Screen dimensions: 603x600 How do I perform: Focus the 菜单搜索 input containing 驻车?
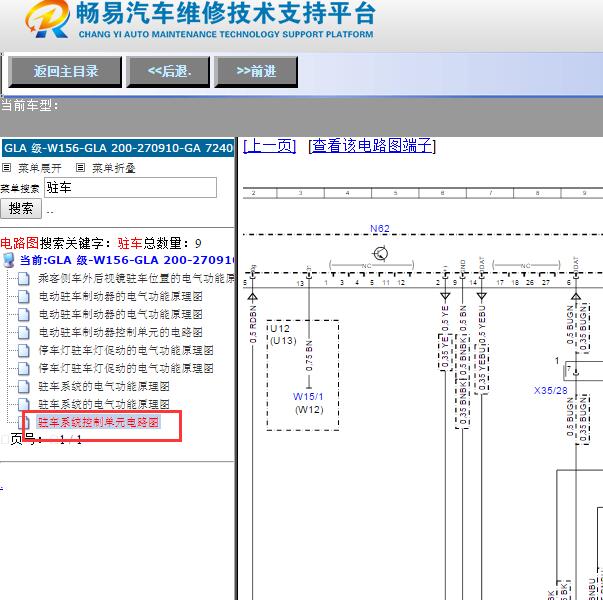[x=130, y=188]
